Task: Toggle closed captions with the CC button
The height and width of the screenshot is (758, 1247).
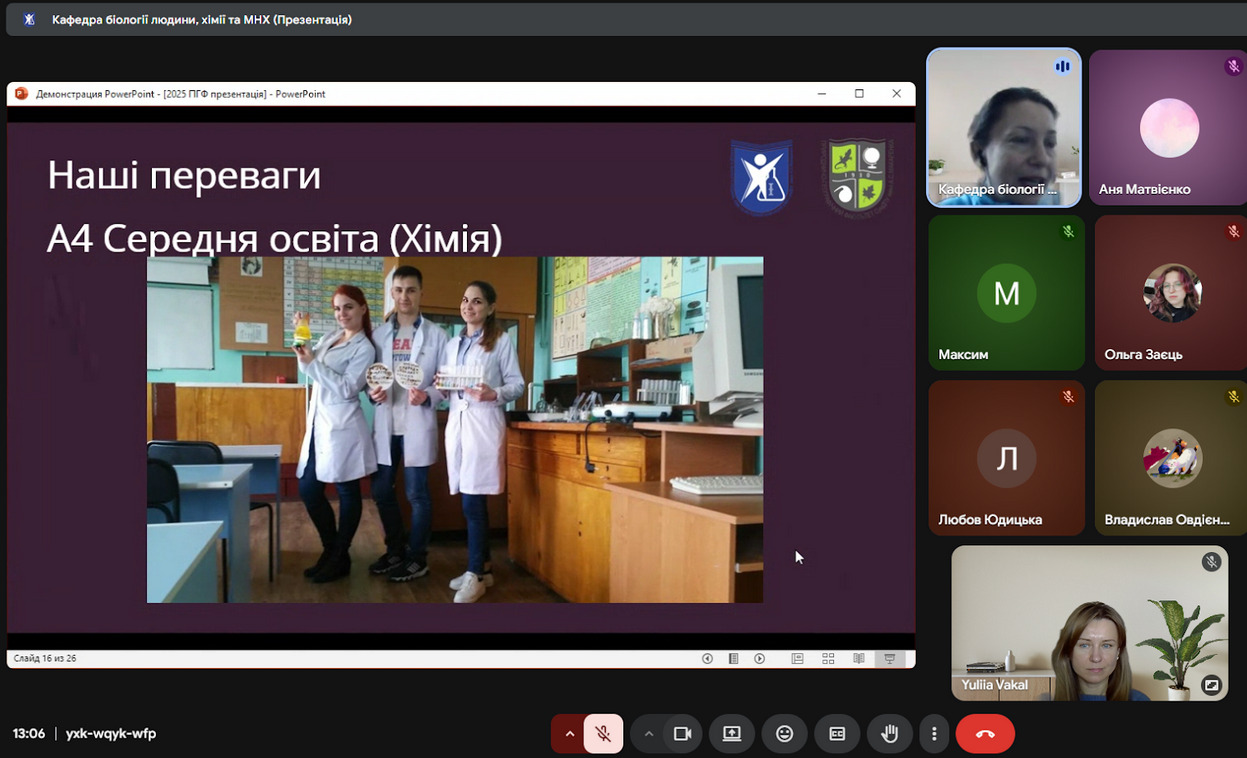Action: (837, 734)
